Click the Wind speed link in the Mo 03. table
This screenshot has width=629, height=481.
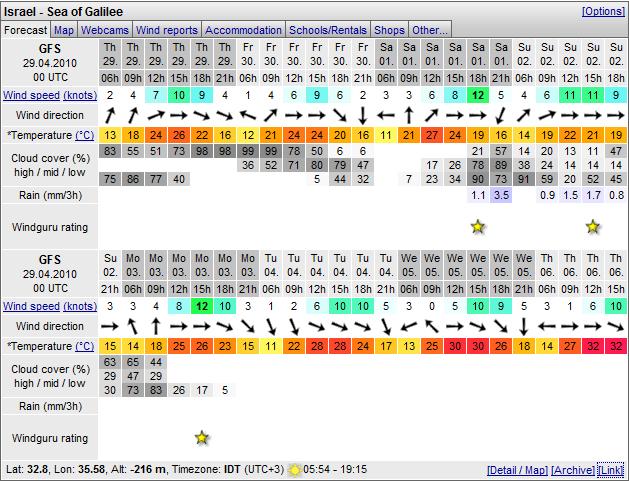pyautogui.click(x=32, y=306)
